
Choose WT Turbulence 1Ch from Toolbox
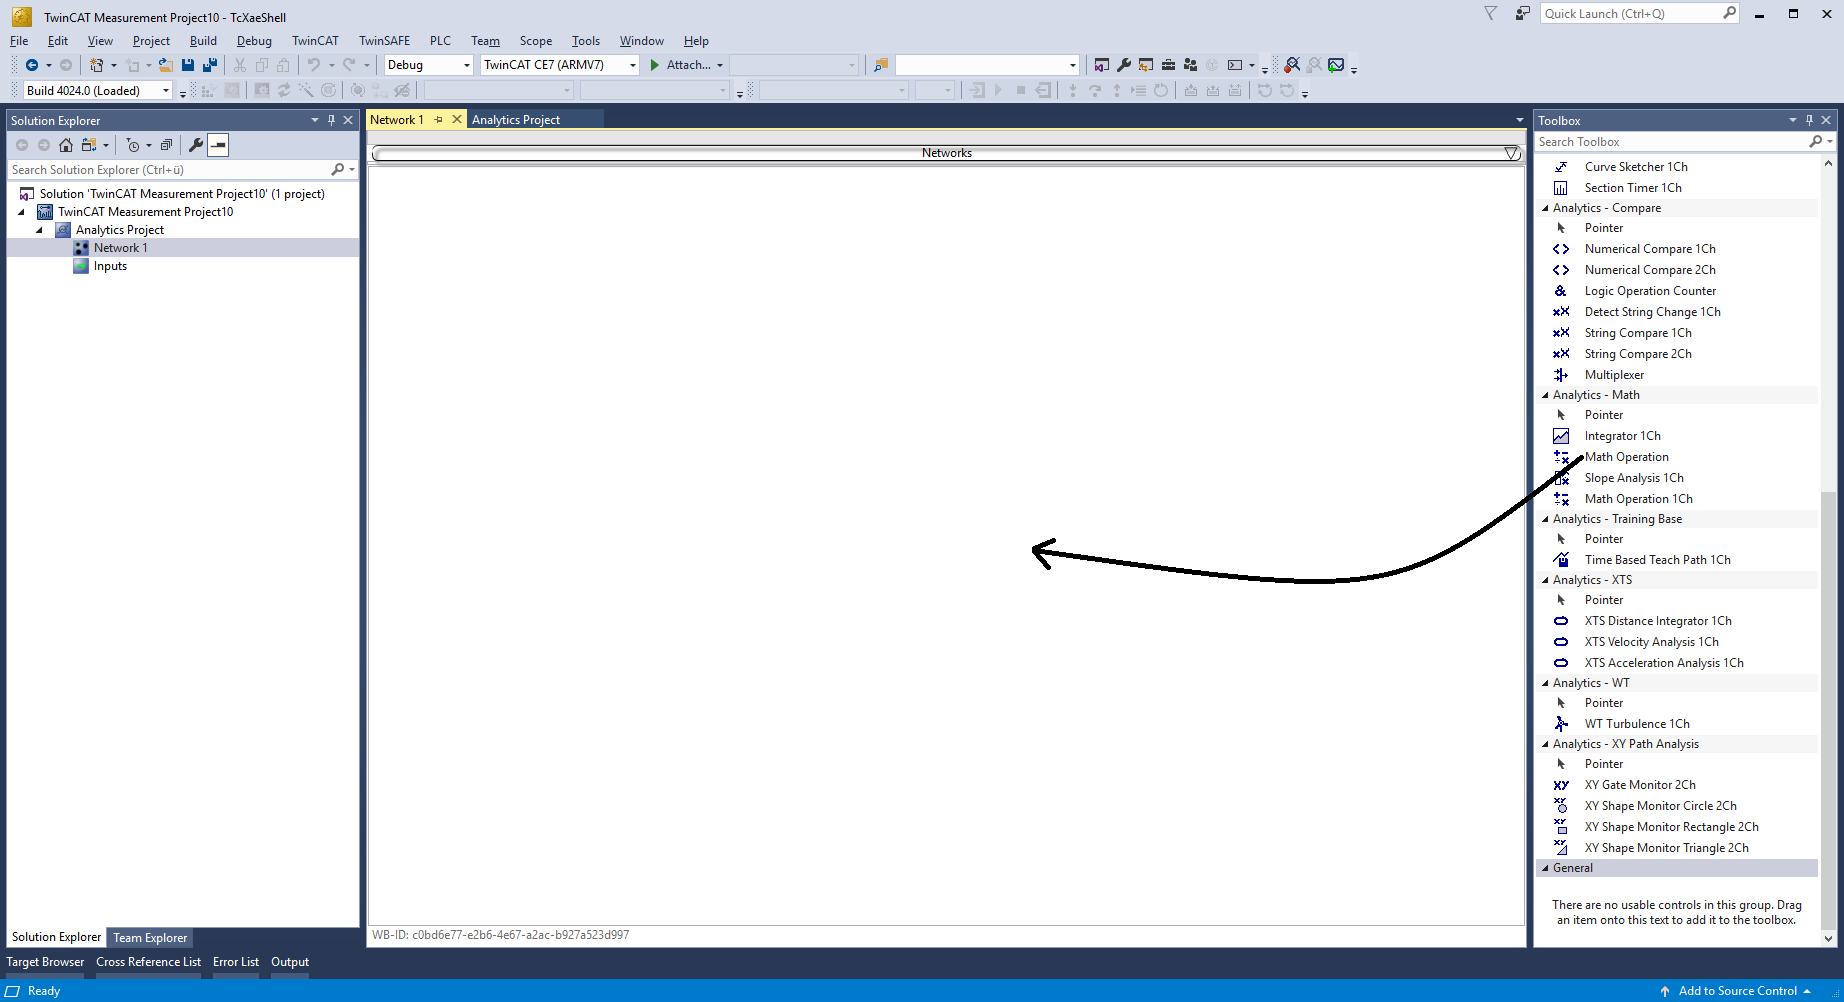pos(1636,724)
